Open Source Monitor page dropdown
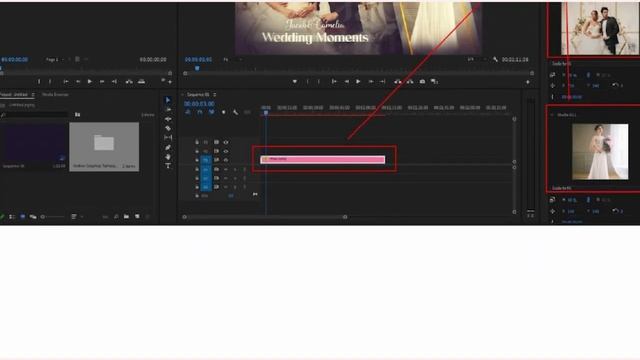The width and height of the screenshot is (640, 360). click(55, 60)
